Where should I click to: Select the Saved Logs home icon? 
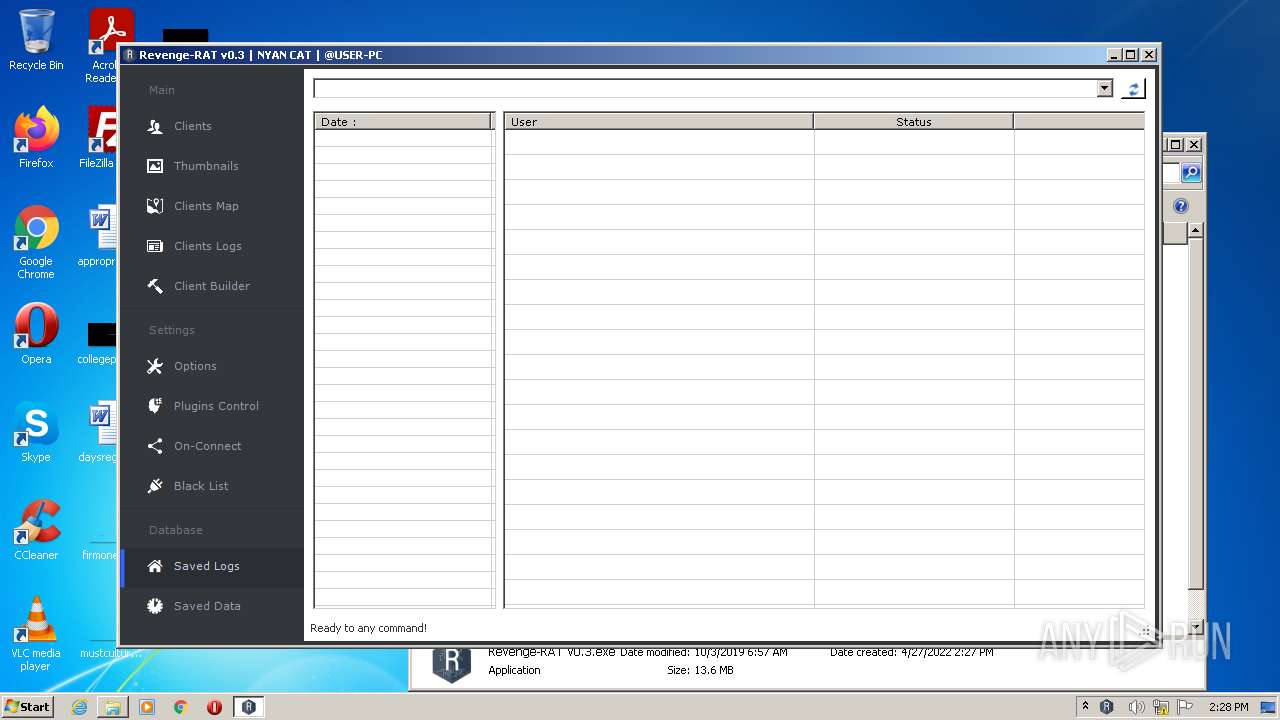pyautogui.click(x=155, y=566)
